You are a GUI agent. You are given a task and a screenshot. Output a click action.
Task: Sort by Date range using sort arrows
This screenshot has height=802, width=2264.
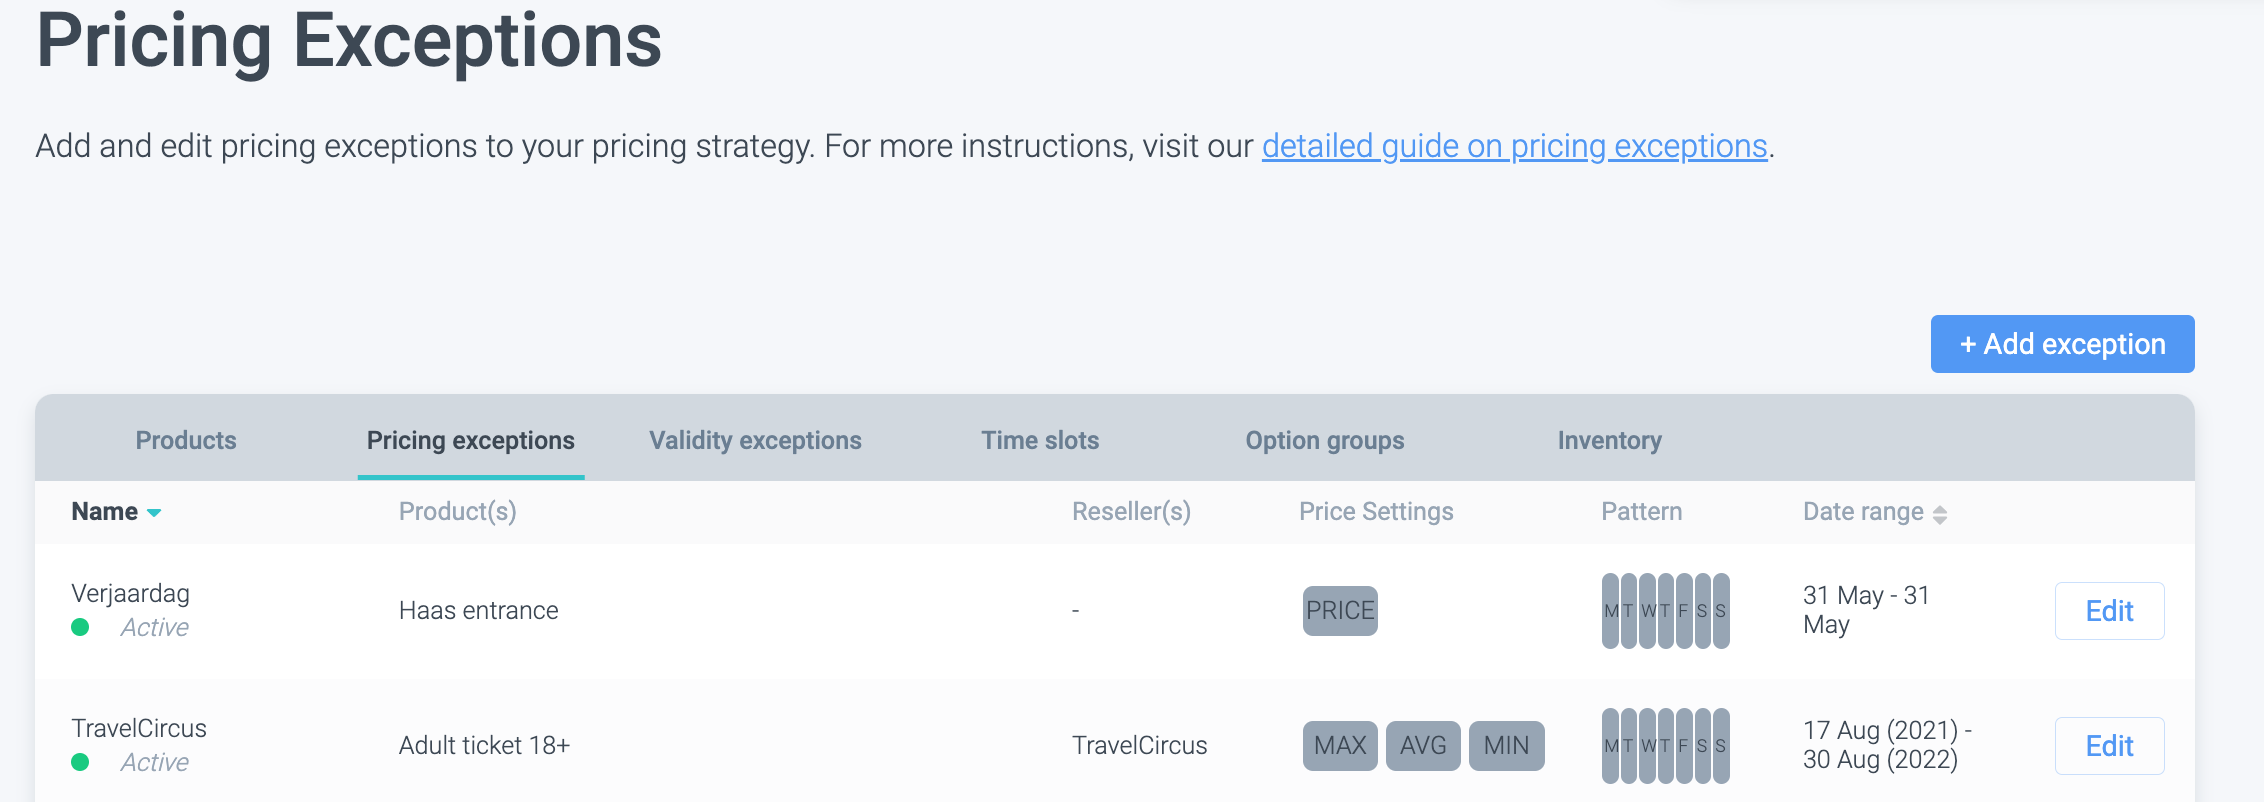click(1940, 514)
